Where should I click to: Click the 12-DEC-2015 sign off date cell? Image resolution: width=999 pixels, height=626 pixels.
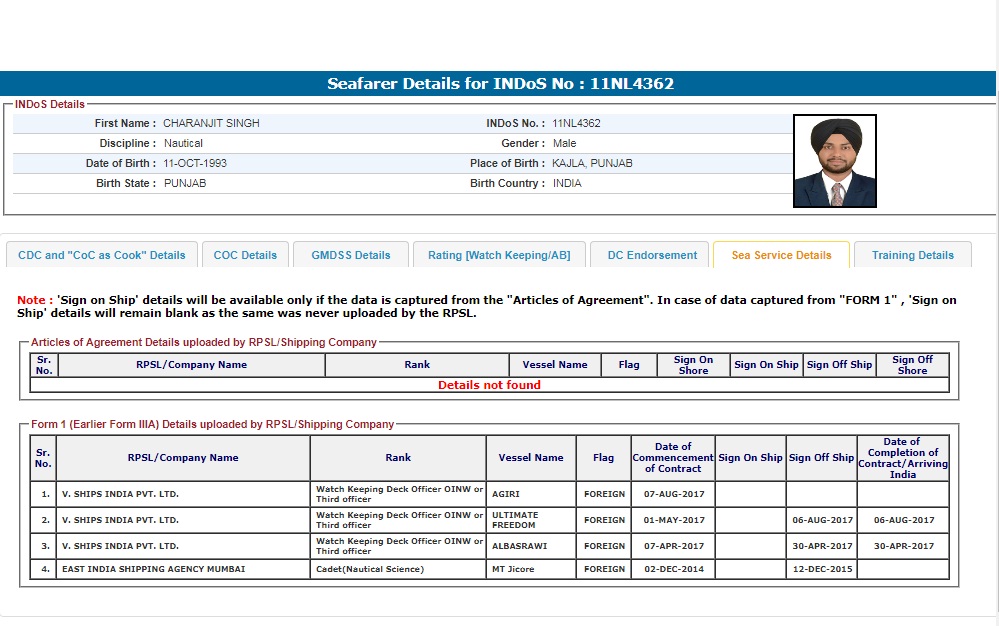821,569
